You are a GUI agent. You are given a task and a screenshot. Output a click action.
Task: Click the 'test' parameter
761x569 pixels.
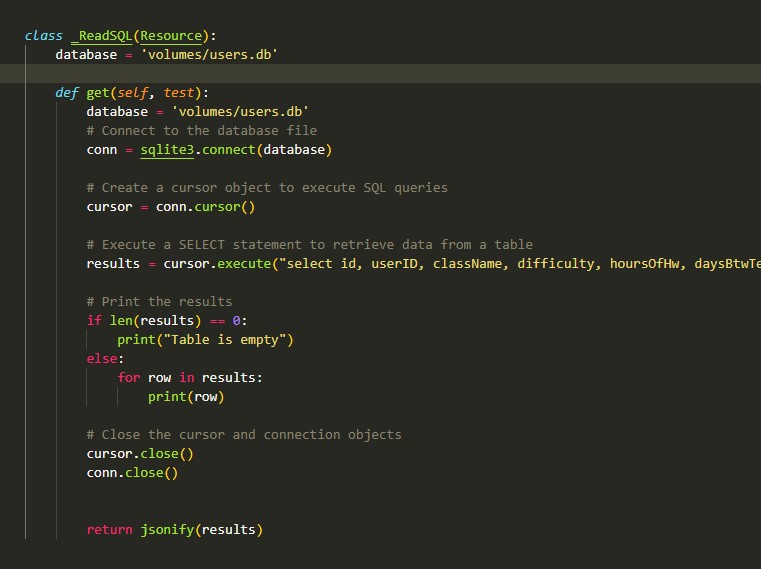click(x=178, y=93)
